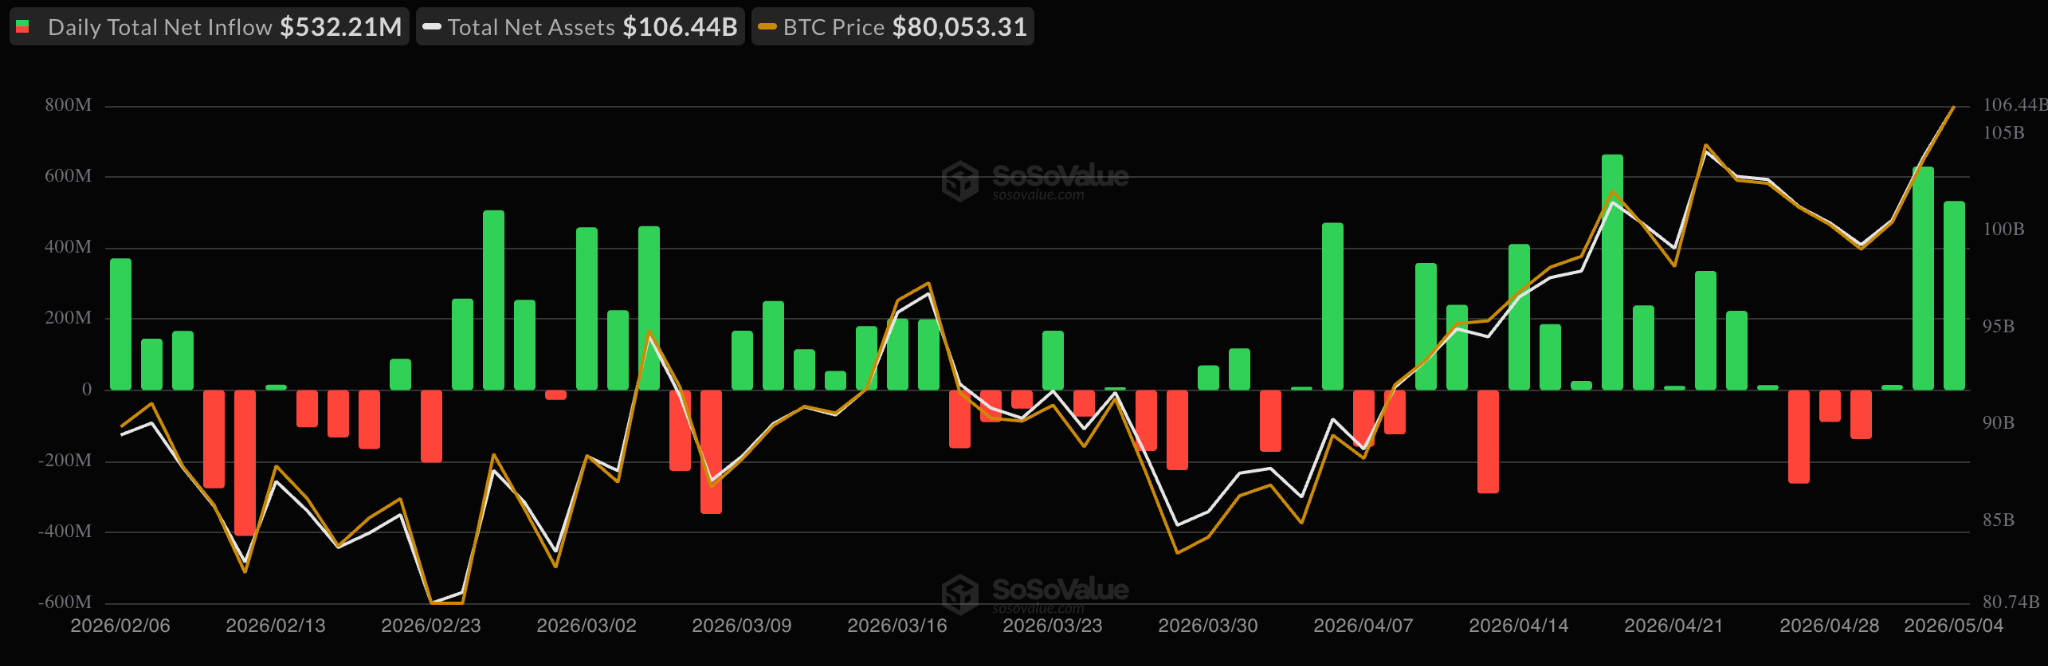This screenshot has width=2048, height=666.
Task: Click the 400M left axis label
Action: click(68, 247)
